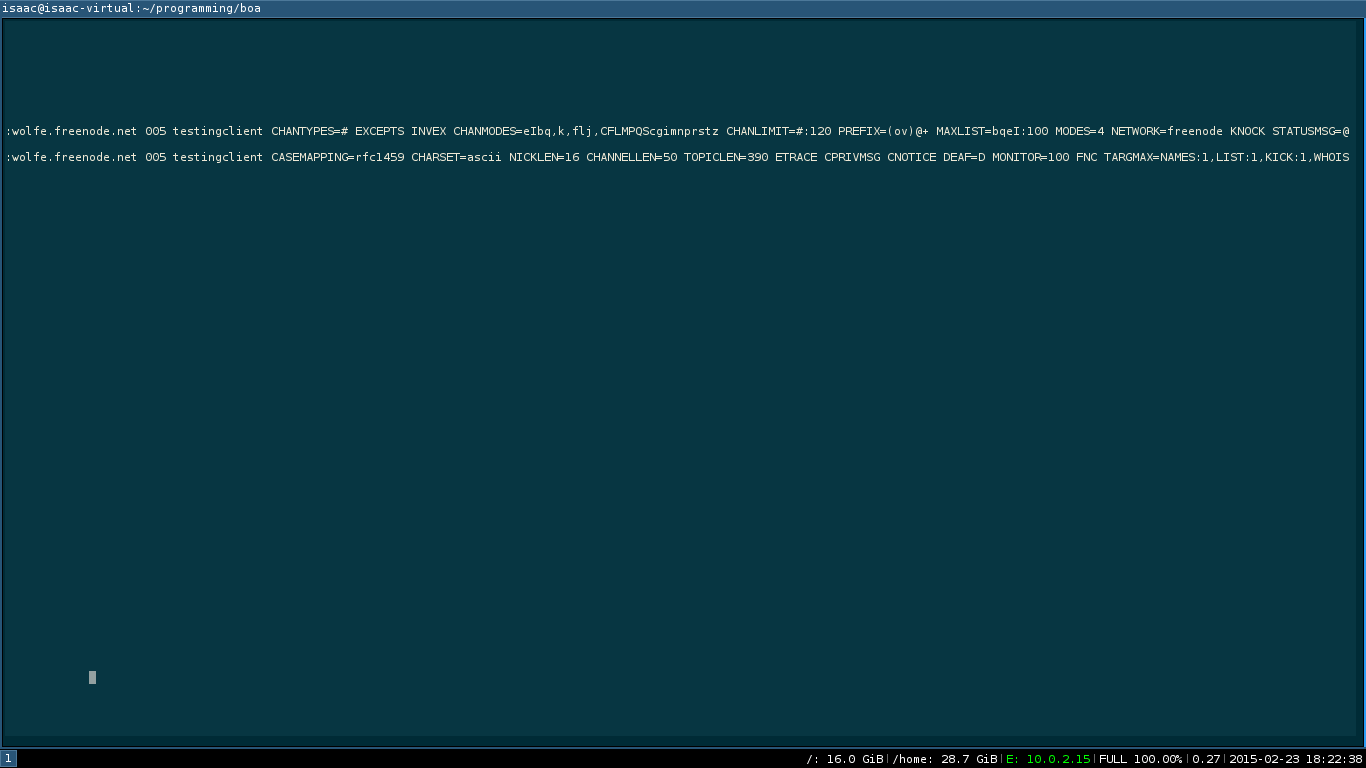Click the EXCEPTS token
1366x768 pixels.
point(379,131)
